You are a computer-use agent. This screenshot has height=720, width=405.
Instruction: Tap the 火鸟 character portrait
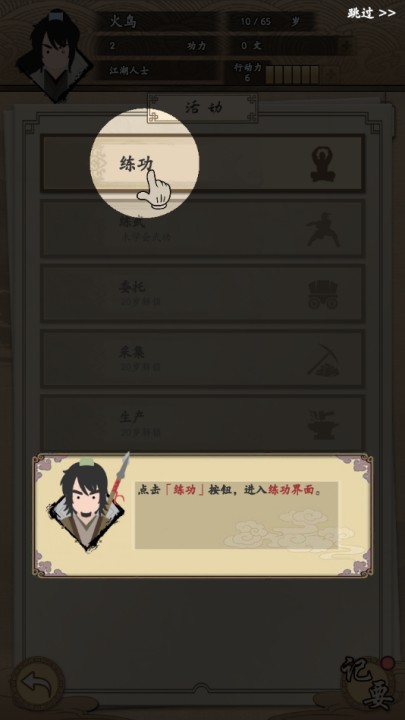coord(55,54)
